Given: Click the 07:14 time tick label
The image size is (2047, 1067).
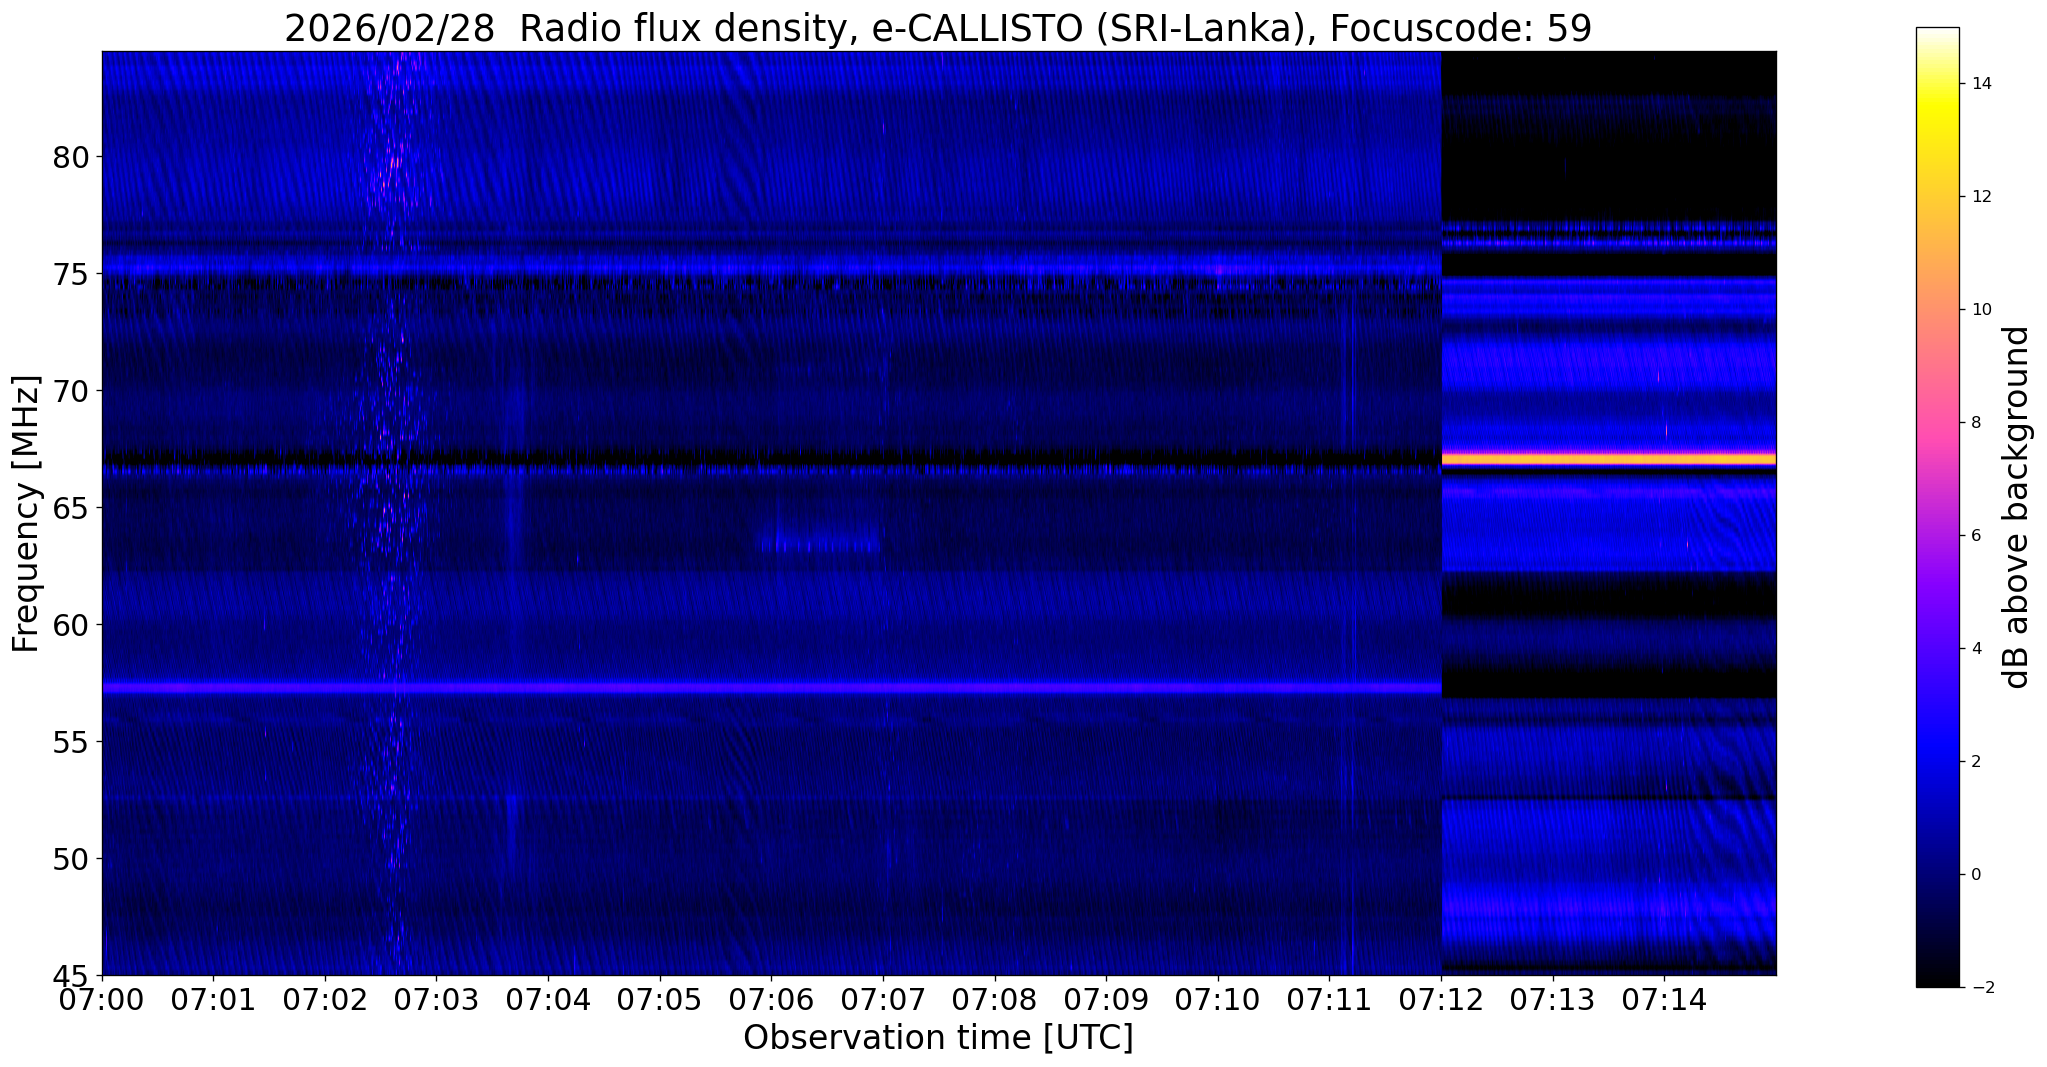Looking at the screenshot, I should click(x=1664, y=999).
